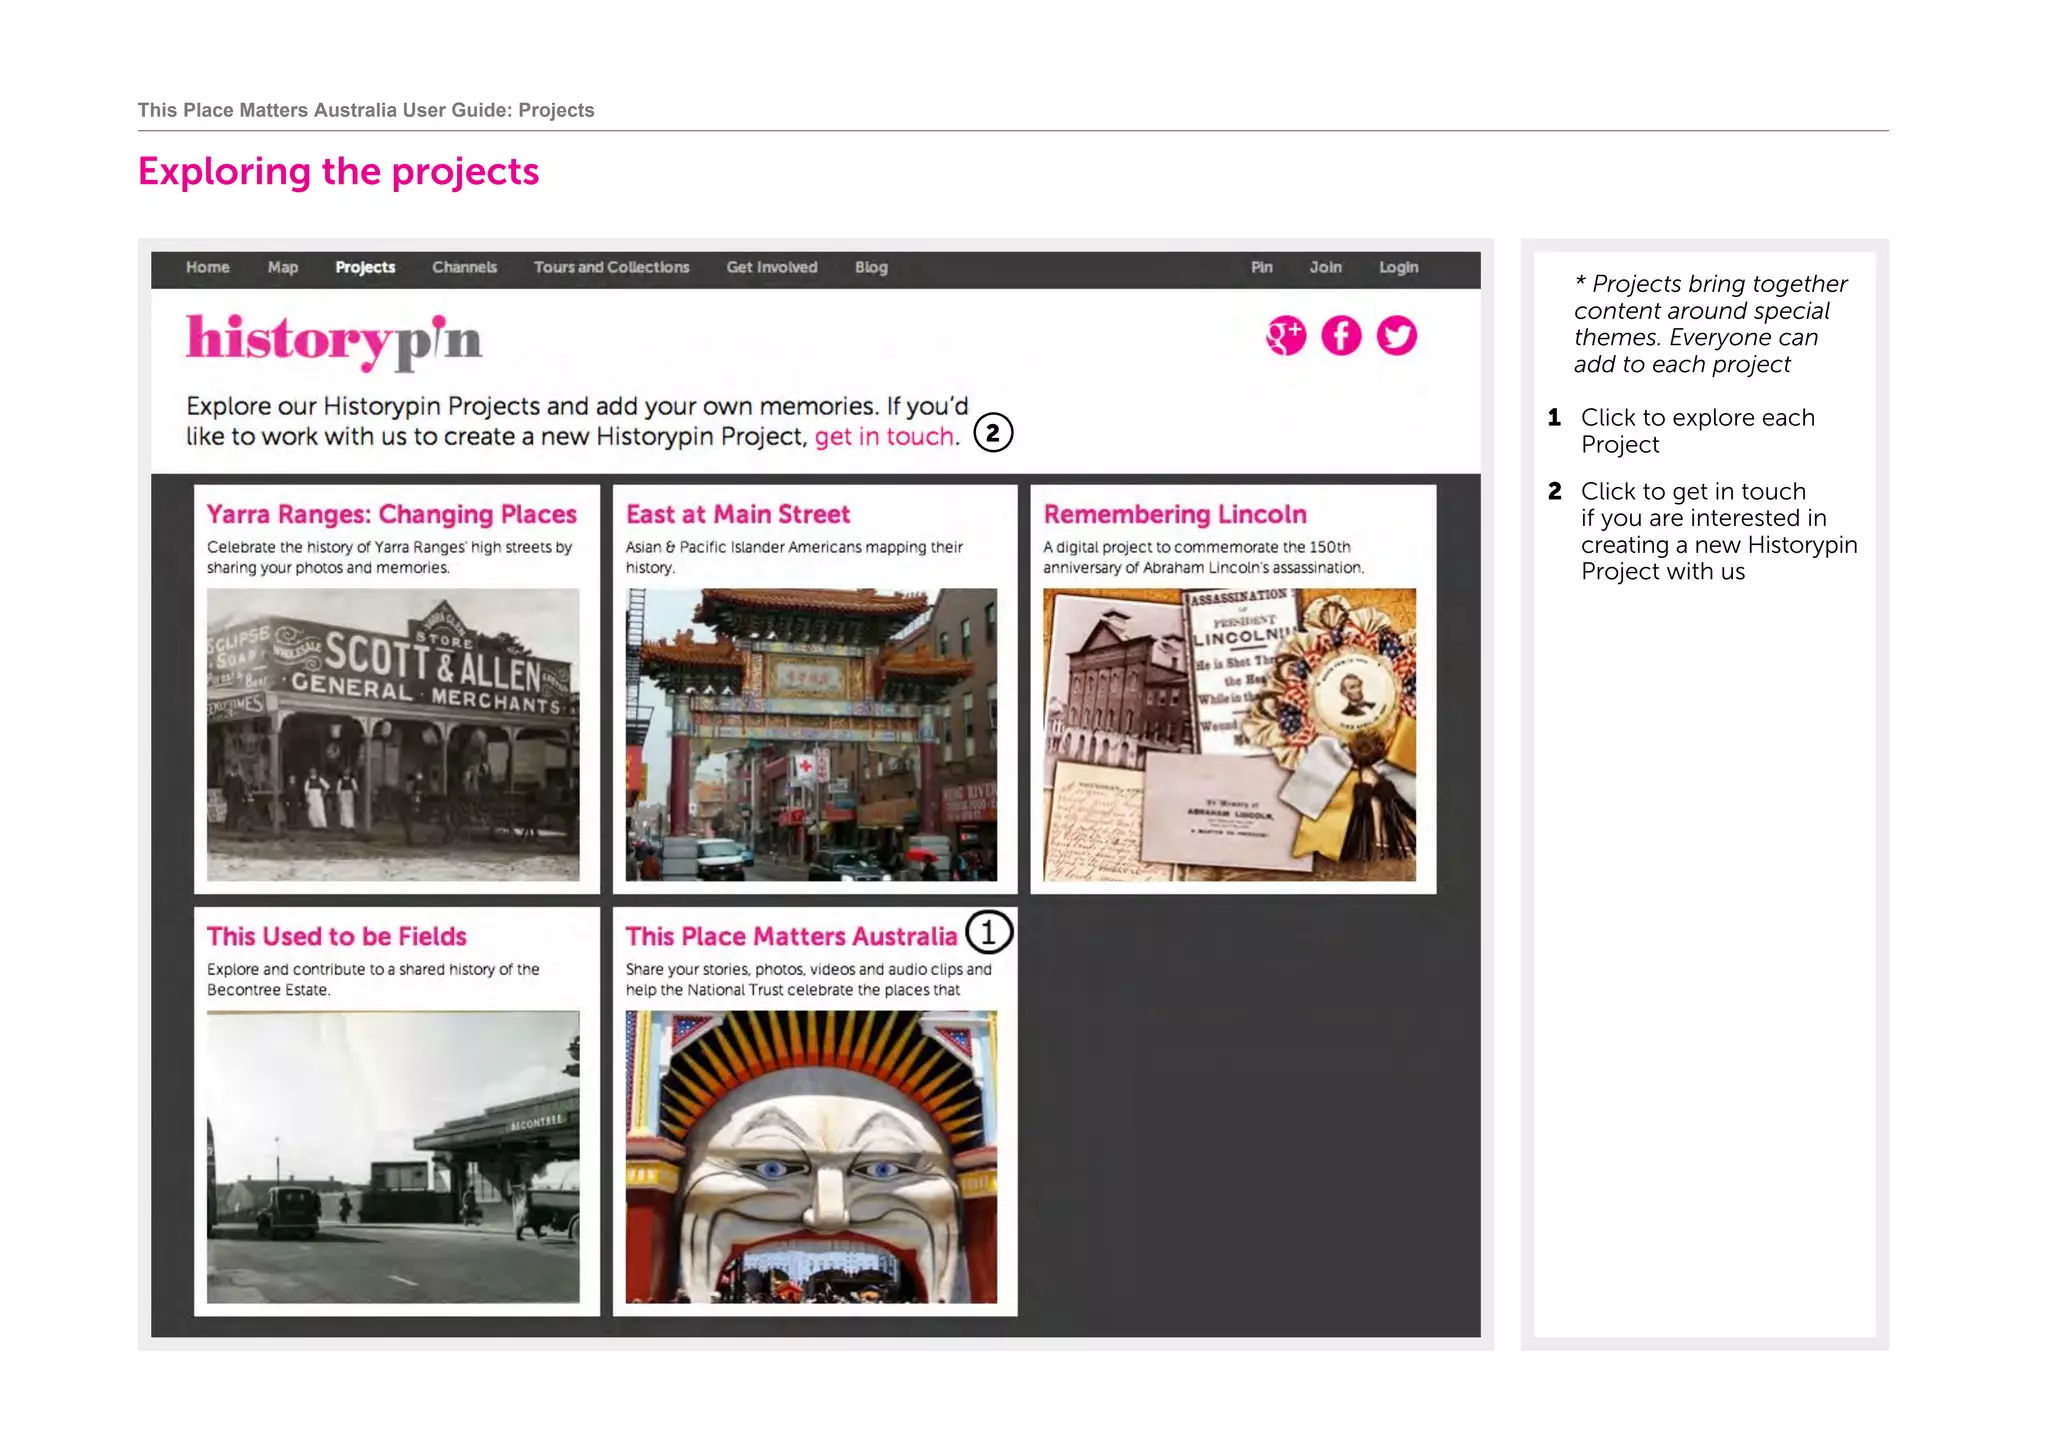Click 'Projects bring together content' sidebar note
The width and height of the screenshot is (2048, 1448).
(x=1710, y=324)
